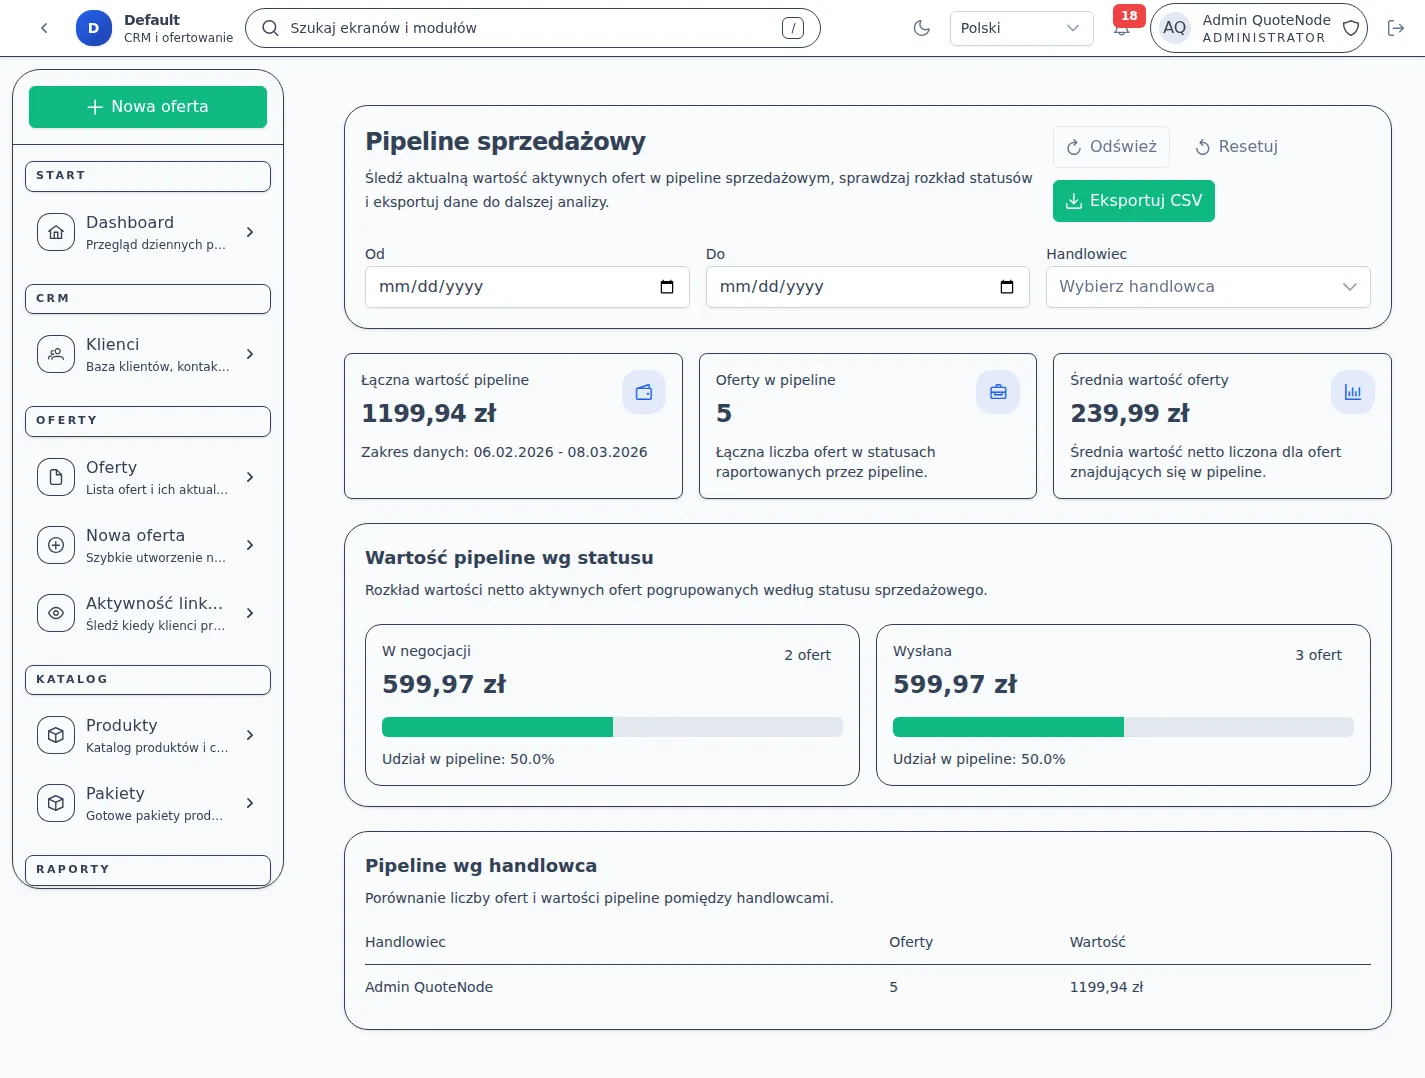Click the Eksportuj CSV button

[x=1133, y=200]
